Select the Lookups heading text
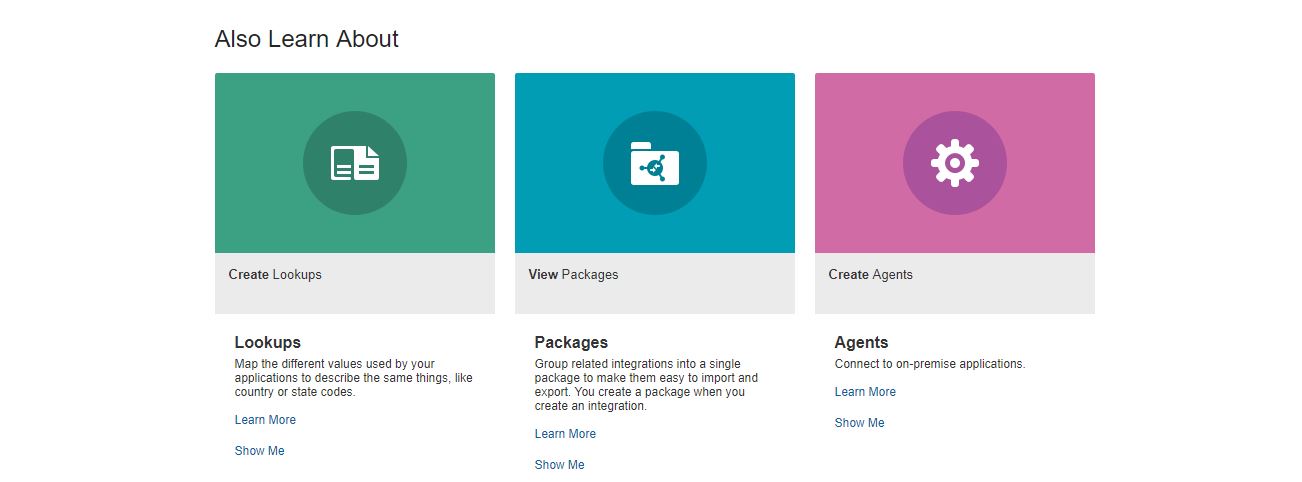Viewport: 1302px width, 482px height. coord(268,342)
